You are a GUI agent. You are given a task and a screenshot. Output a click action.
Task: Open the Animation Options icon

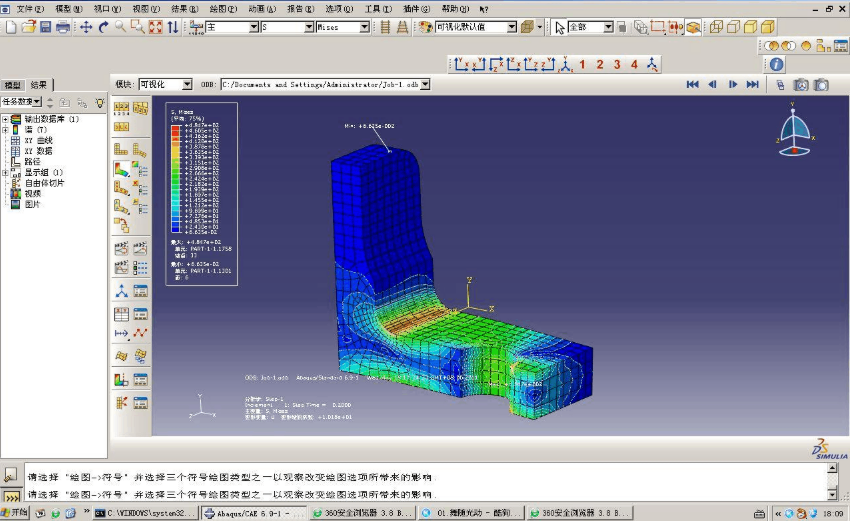(140, 267)
